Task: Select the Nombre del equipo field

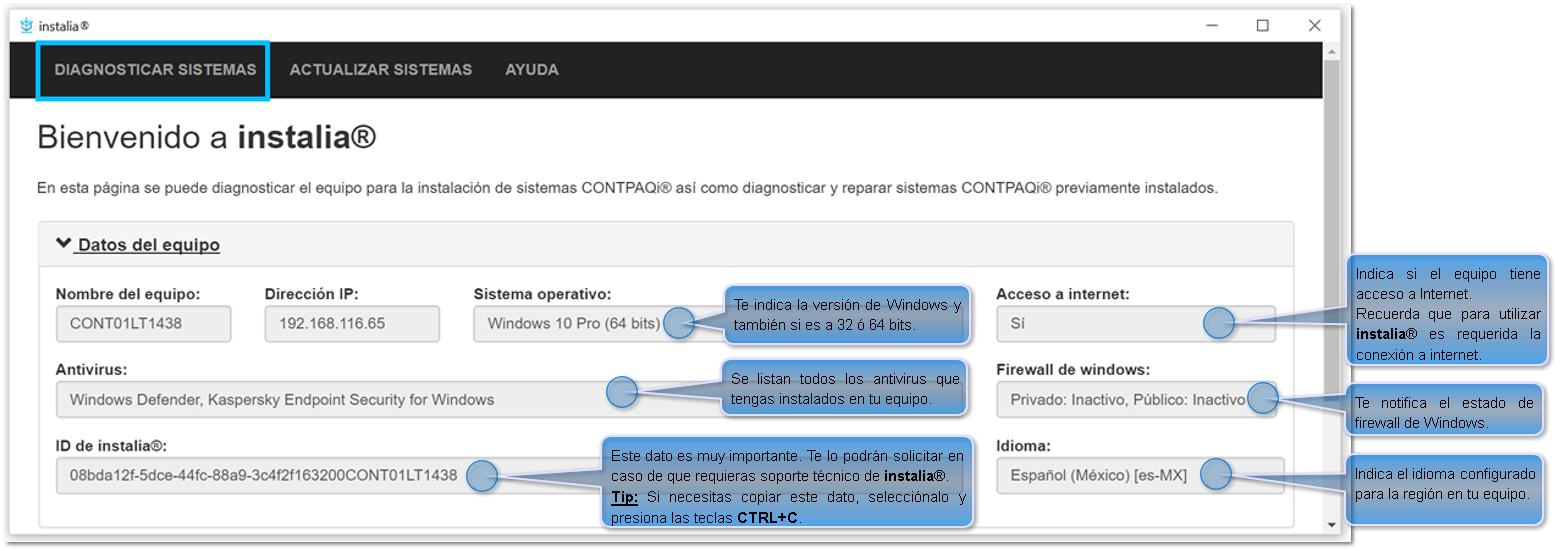Action: click(x=143, y=324)
